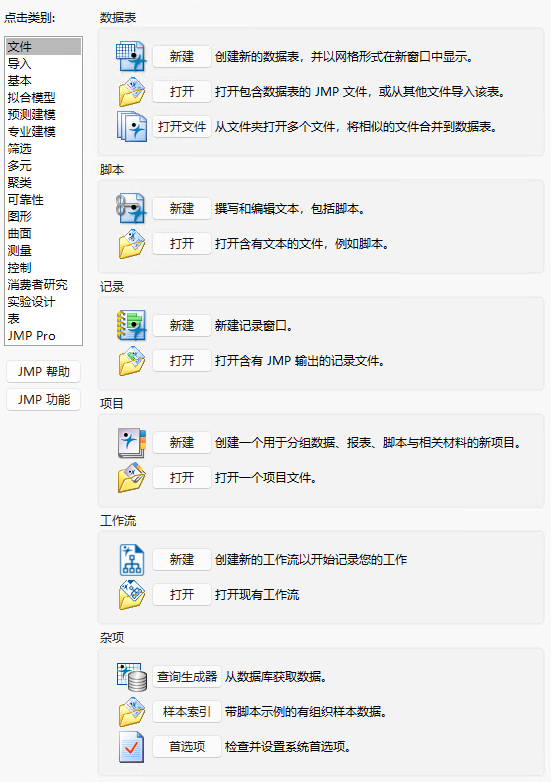Click the new workflow icon
551x782 pixels.
click(x=132, y=560)
